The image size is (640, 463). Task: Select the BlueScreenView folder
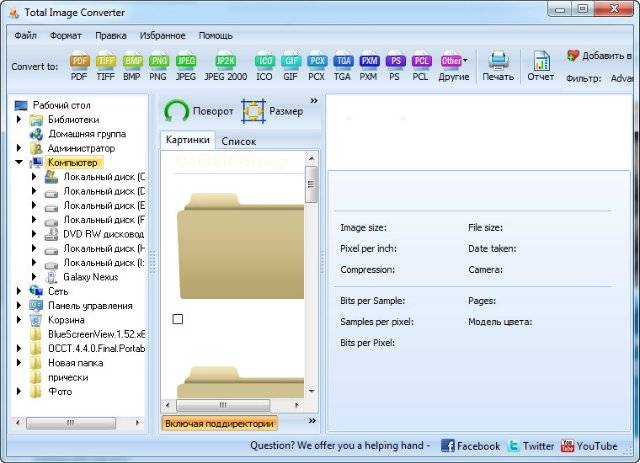point(96,334)
